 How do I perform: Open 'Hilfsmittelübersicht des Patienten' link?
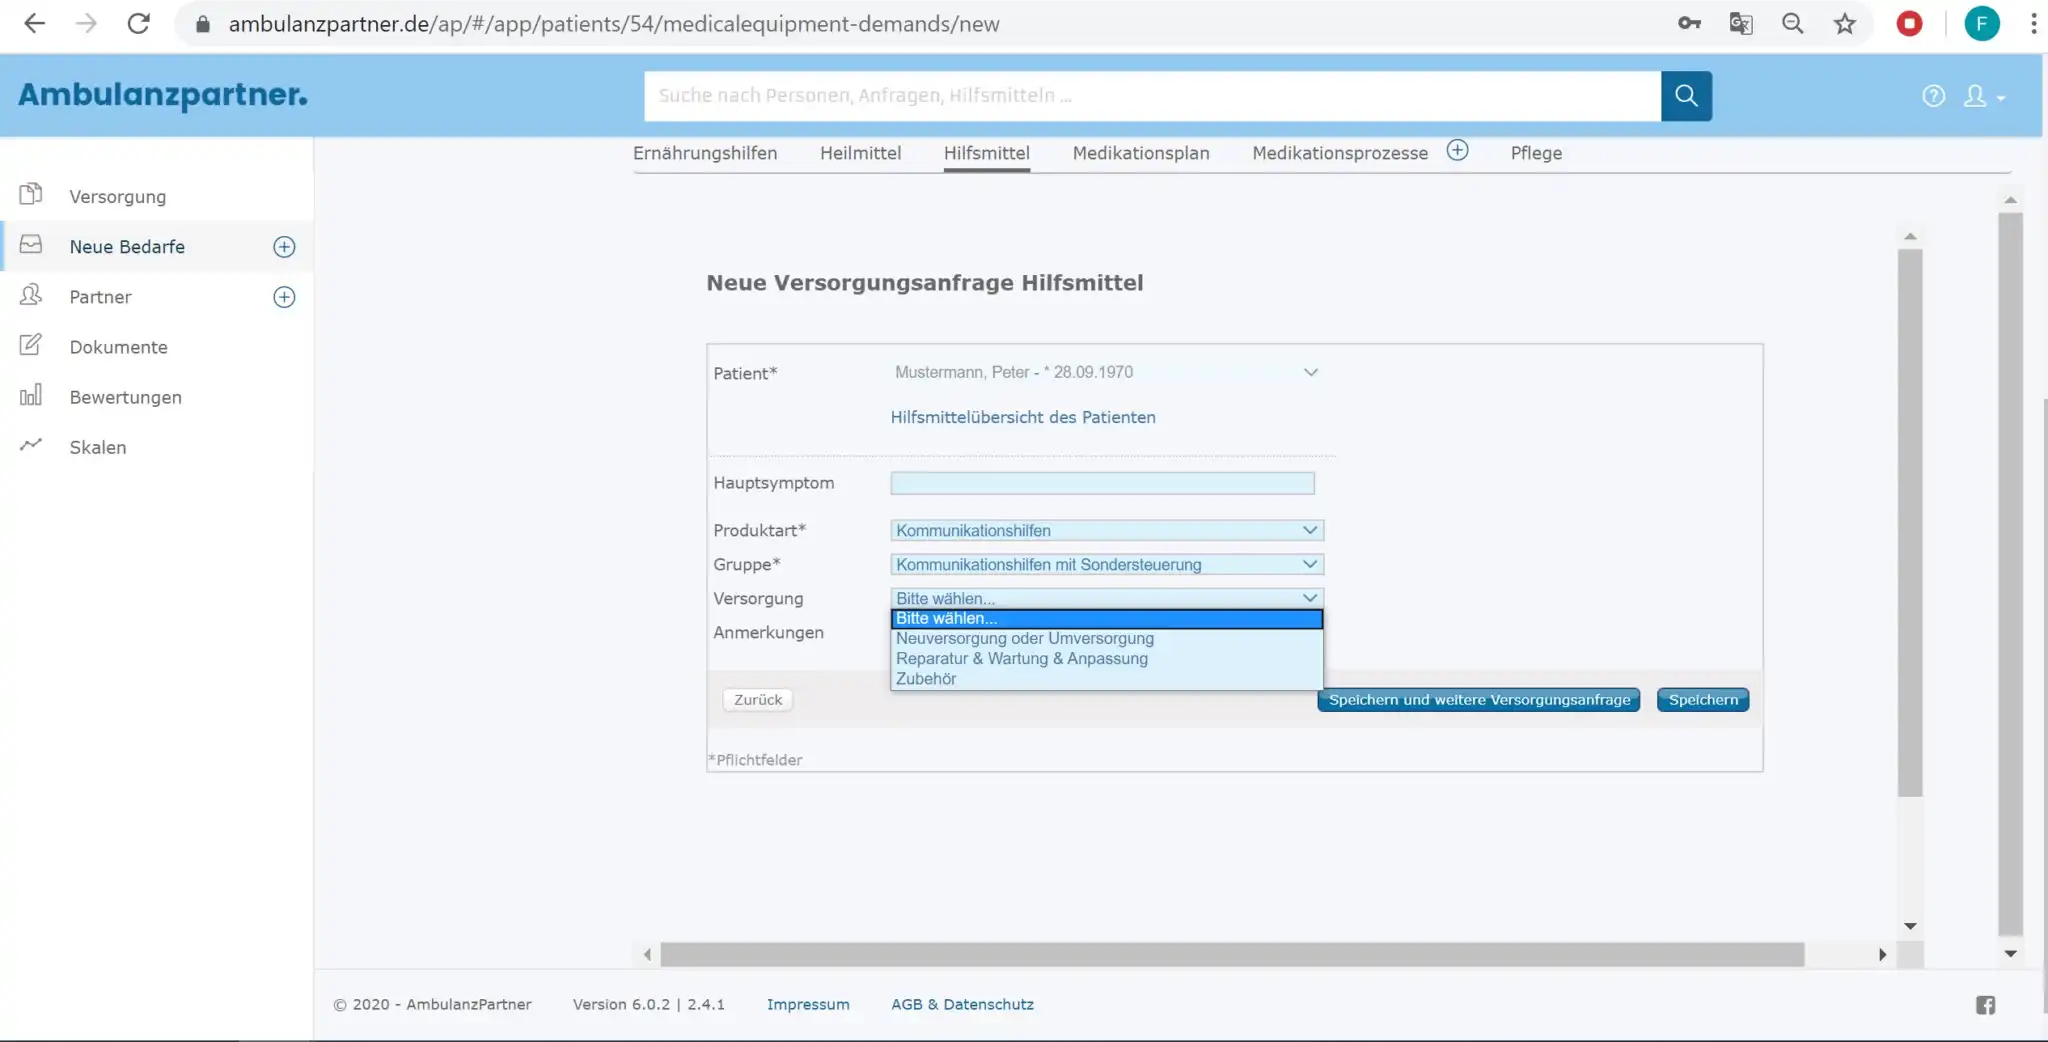pos(1023,417)
